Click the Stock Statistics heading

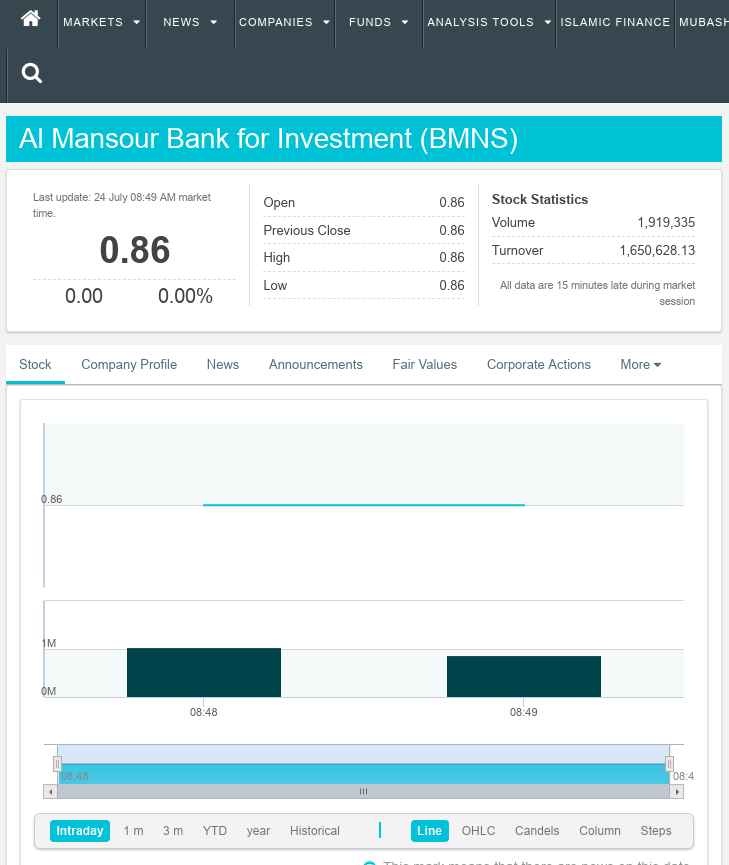coord(540,199)
